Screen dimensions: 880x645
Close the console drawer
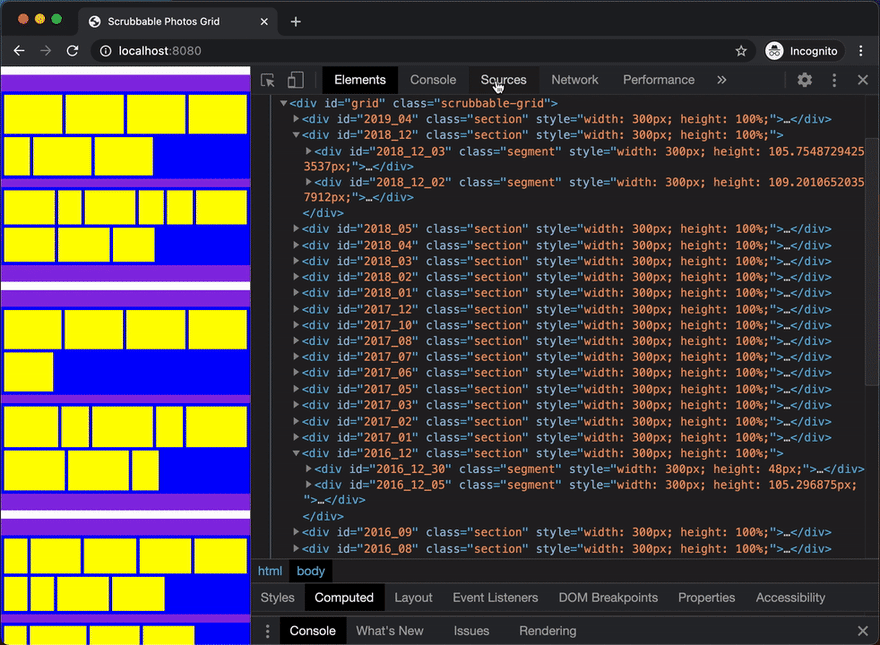click(863, 631)
